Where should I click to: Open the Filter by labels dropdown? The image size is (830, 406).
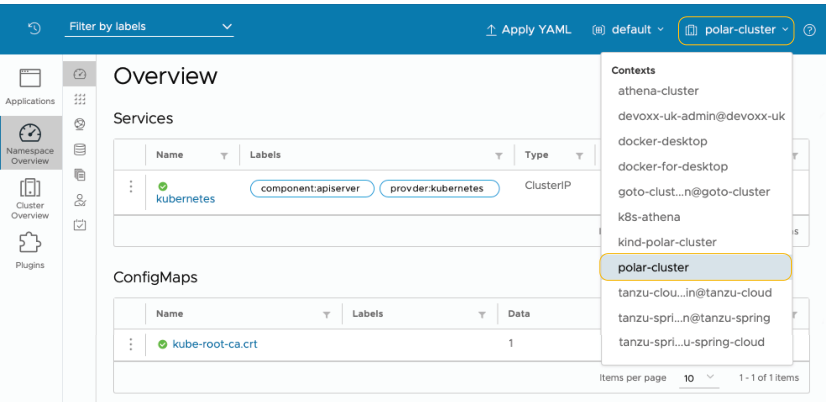(x=149, y=27)
